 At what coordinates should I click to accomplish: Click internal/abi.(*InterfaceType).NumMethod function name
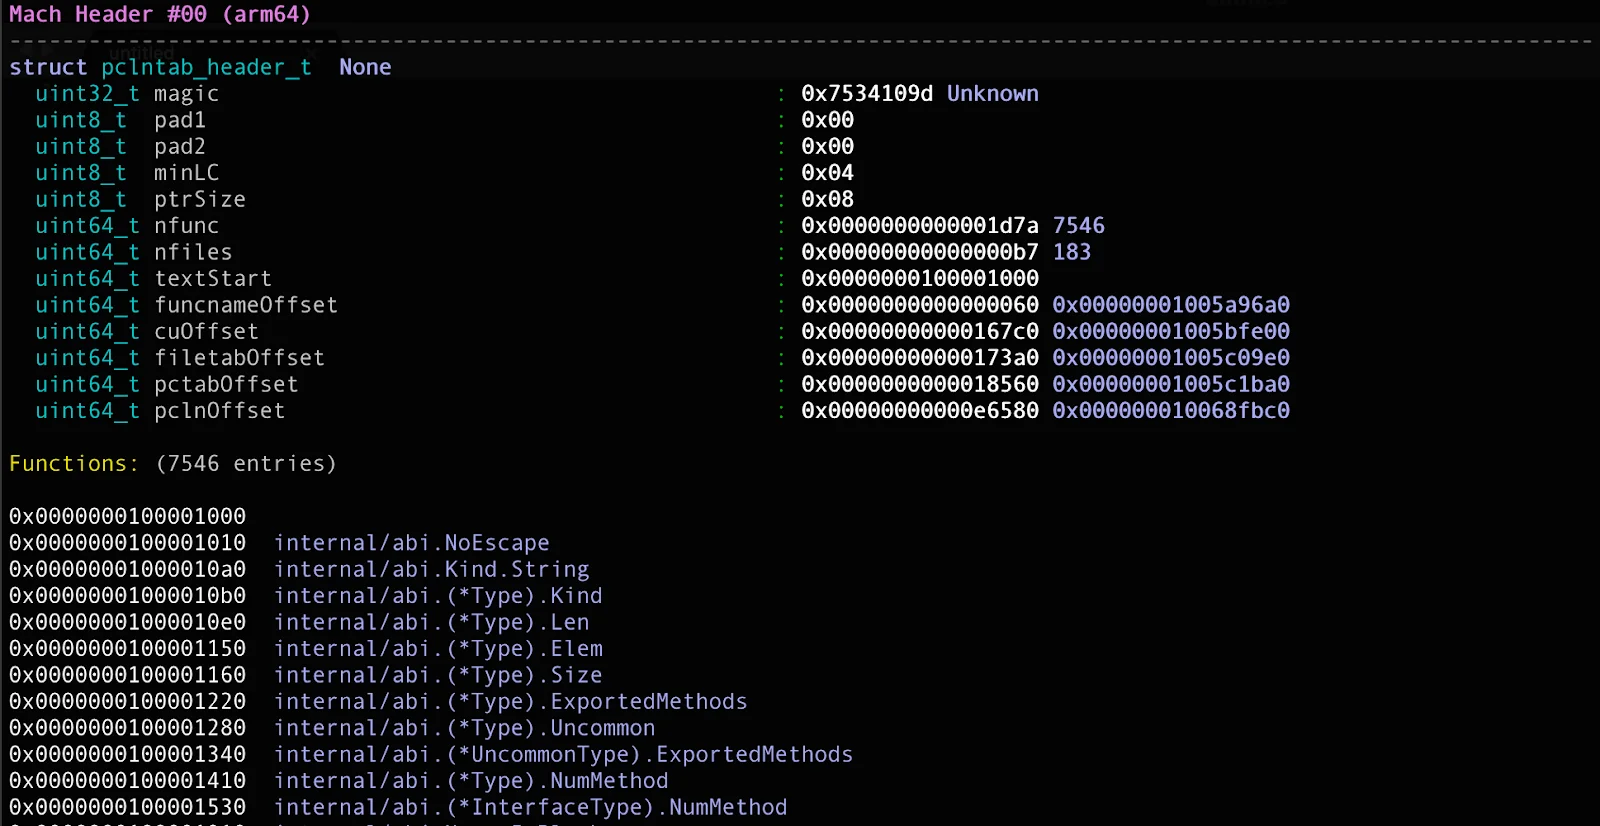tap(531, 807)
